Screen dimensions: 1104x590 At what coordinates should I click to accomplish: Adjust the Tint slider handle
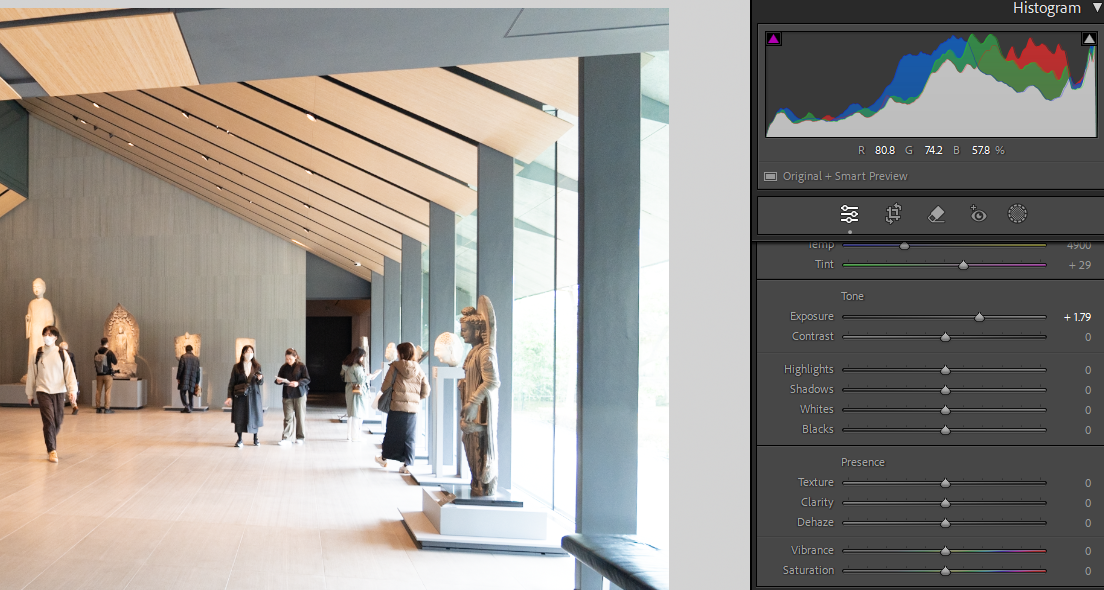963,265
